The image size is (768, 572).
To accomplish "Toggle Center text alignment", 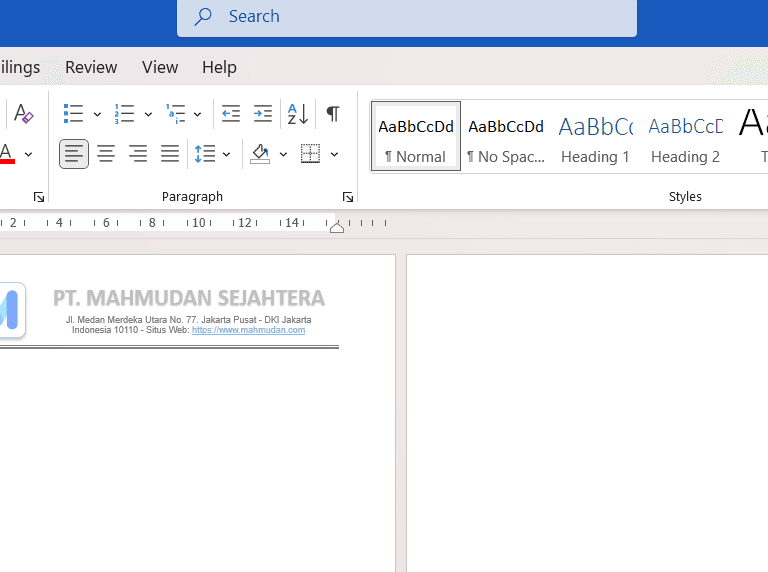I will (x=106, y=154).
